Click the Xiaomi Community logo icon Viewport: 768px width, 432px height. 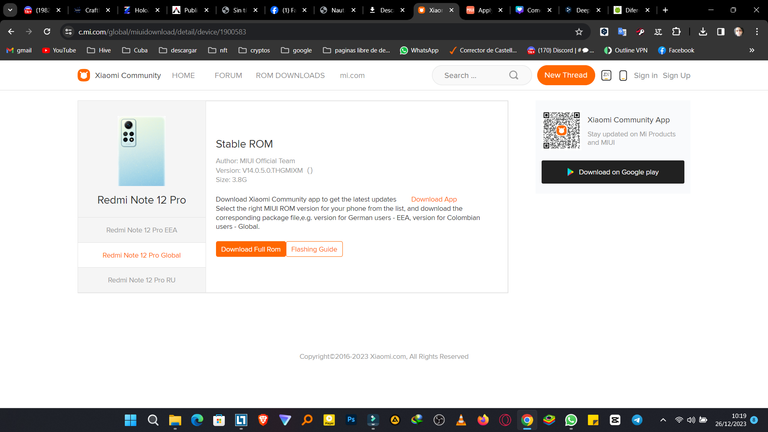click(84, 75)
